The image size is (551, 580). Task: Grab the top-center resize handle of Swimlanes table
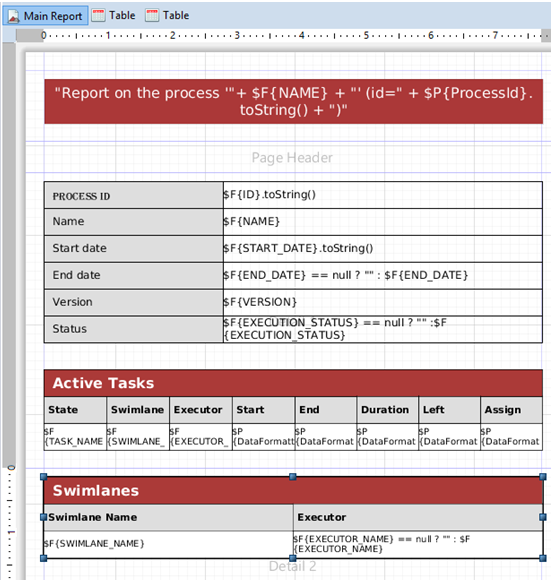293,477
